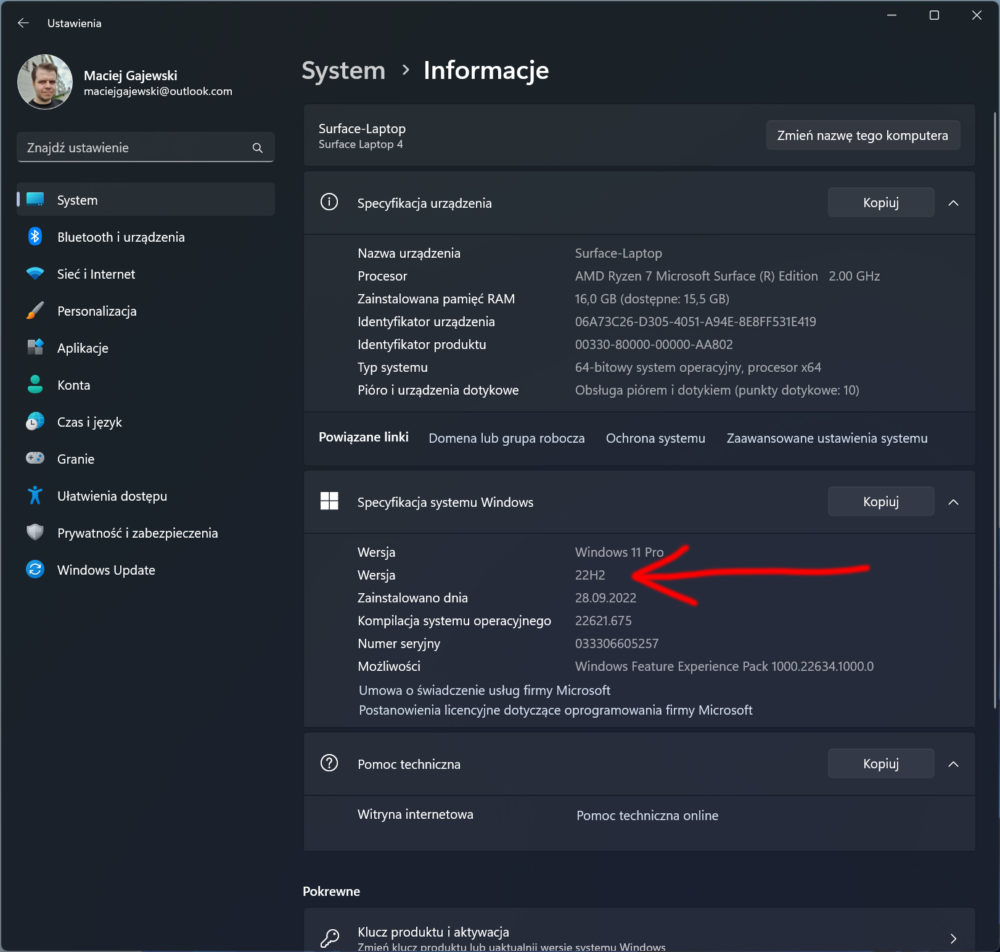Collapse the Specyfikacja urządzenia section

pos(953,203)
